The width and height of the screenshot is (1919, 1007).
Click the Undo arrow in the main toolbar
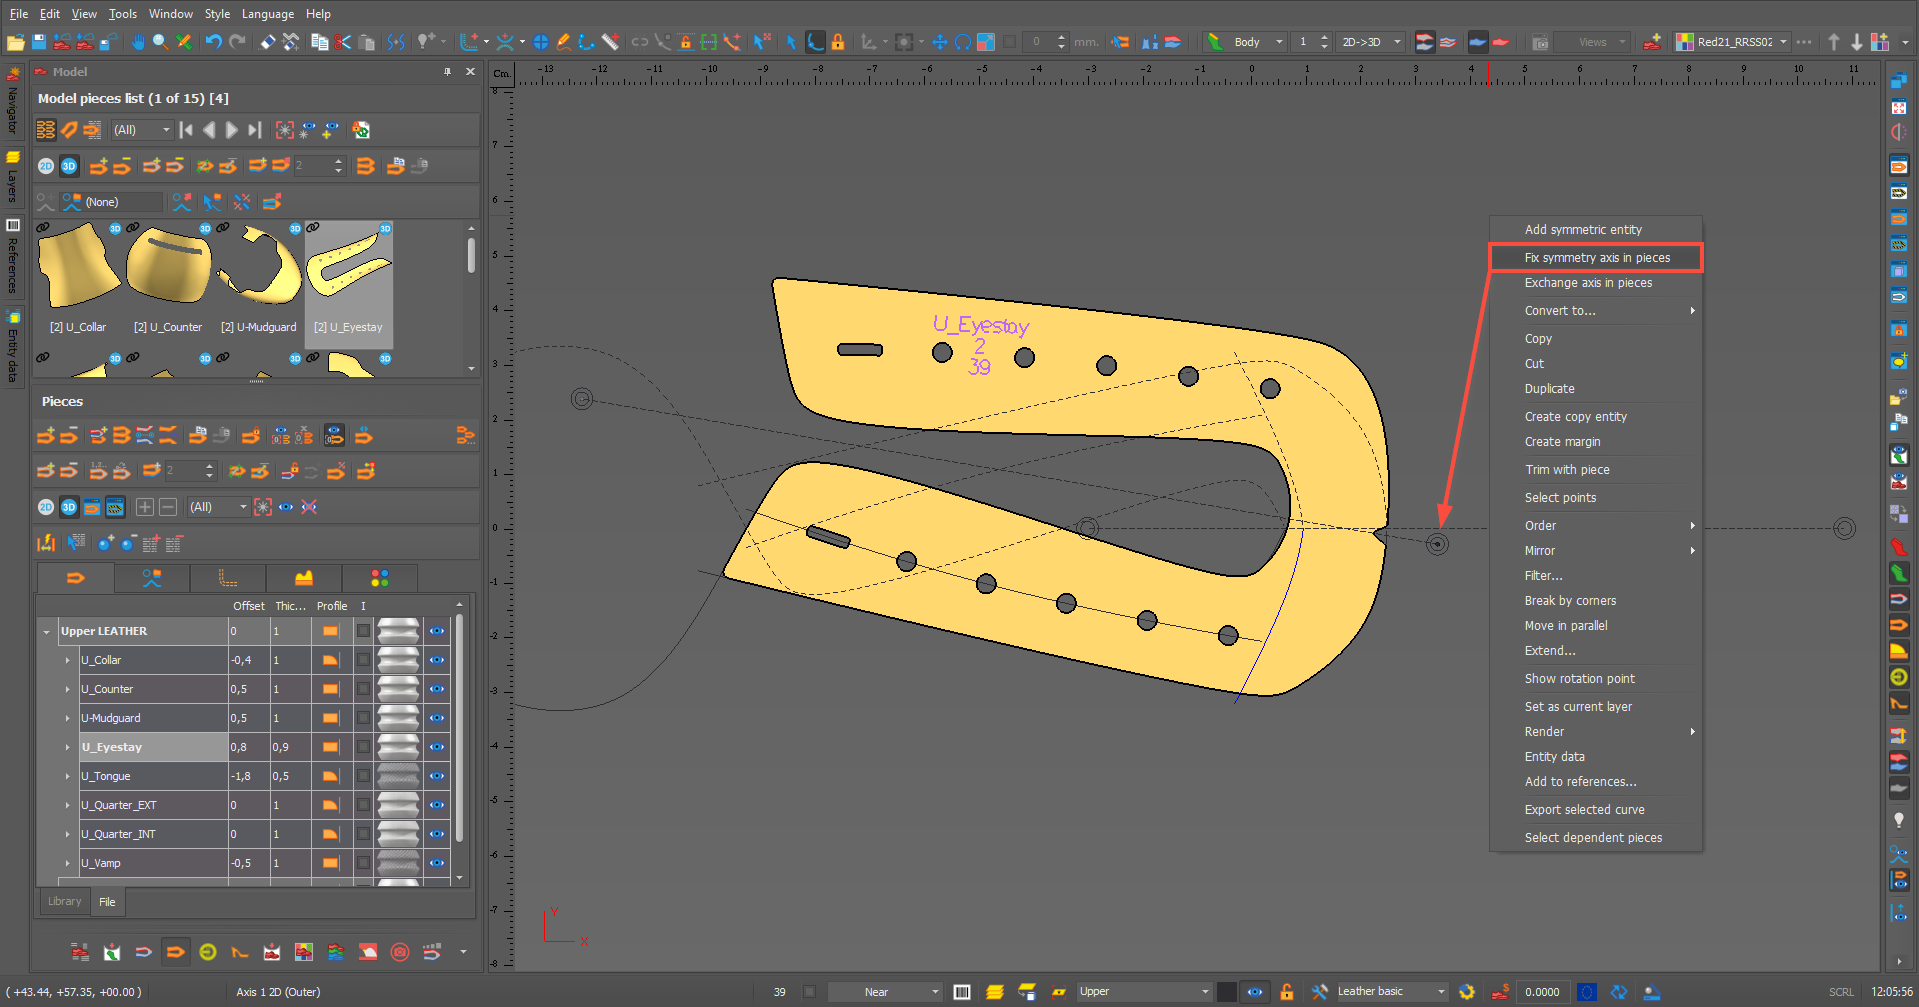pyautogui.click(x=213, y=42)
